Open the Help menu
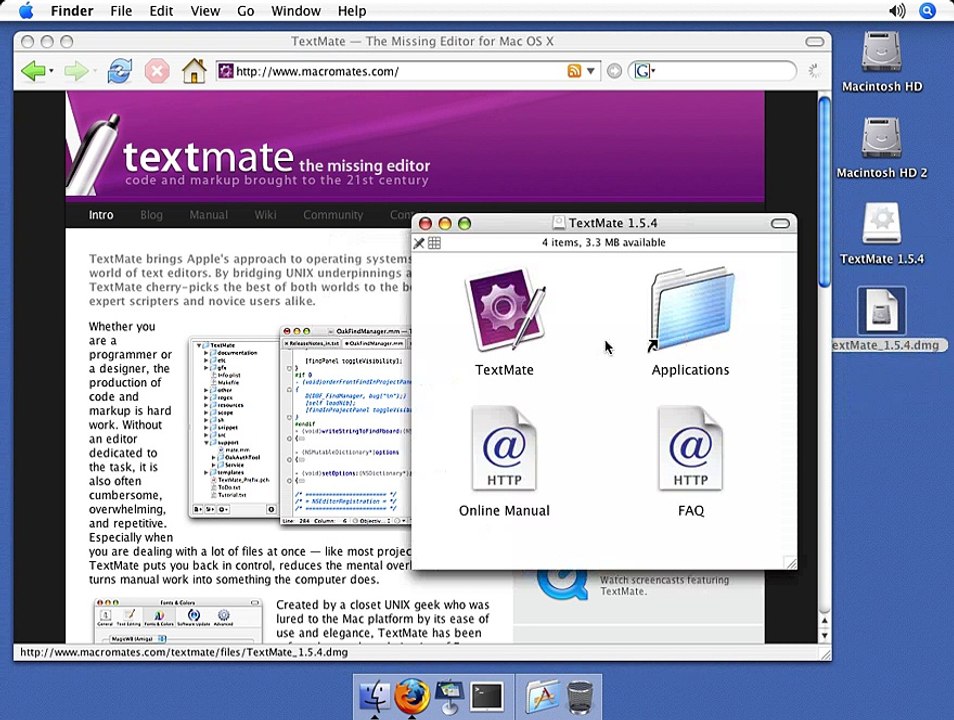Image resolution: width=954 pixels, height=720 pixels. click(352, 11)
